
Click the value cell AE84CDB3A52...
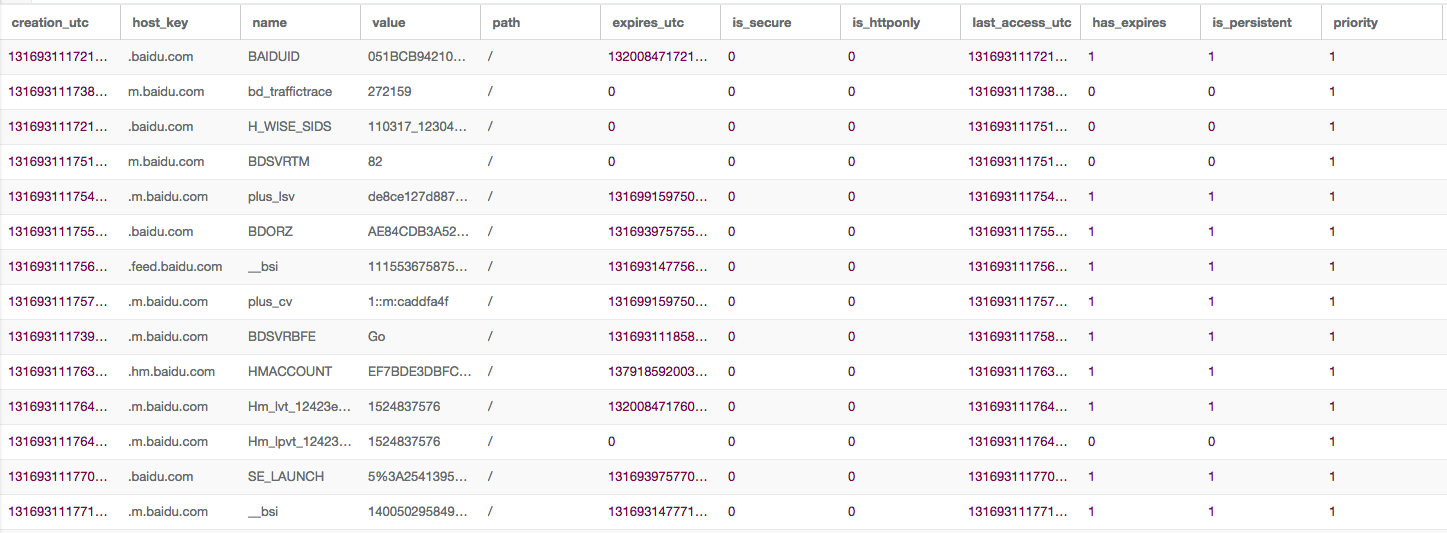[420, 232]
